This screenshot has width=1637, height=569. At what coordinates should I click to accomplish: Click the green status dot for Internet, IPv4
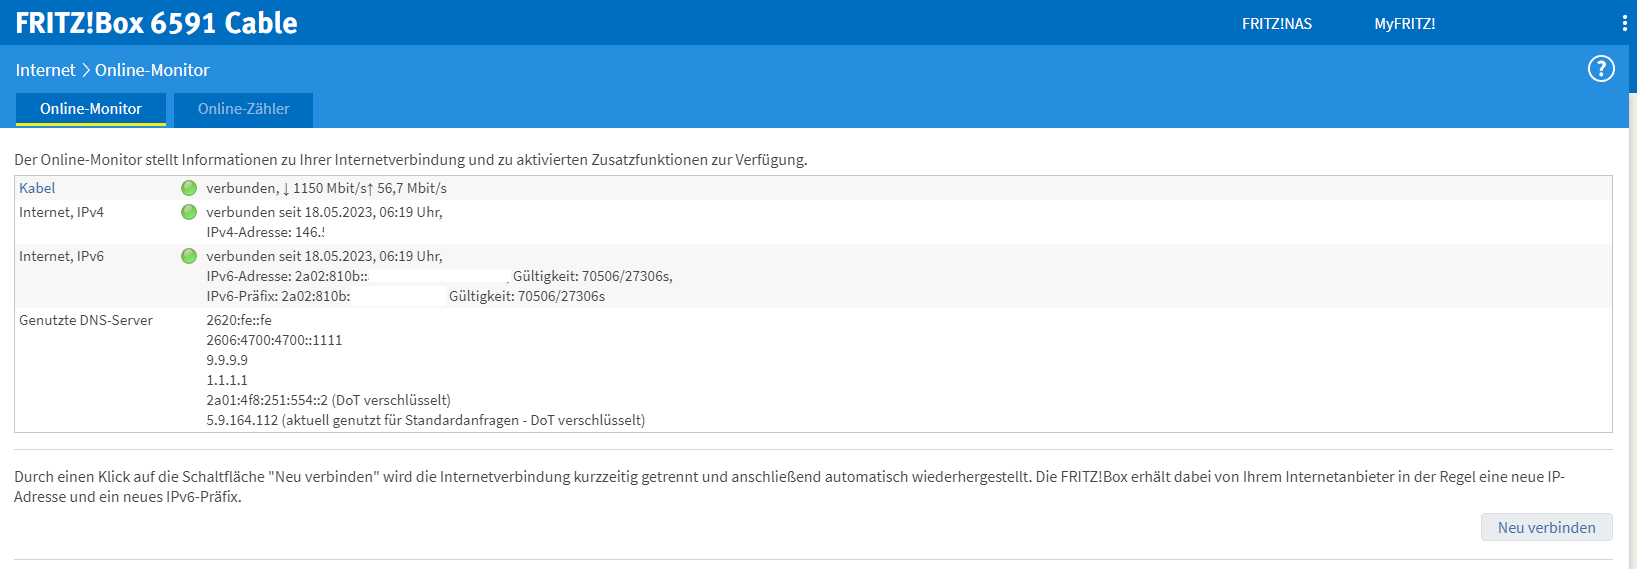point(189,212)
